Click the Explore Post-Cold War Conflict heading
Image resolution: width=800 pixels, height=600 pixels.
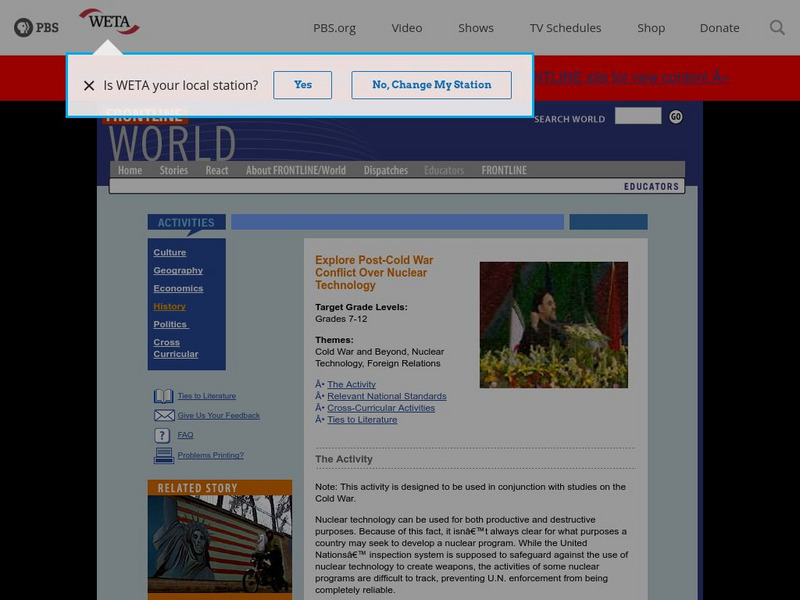tap(374, 272)
